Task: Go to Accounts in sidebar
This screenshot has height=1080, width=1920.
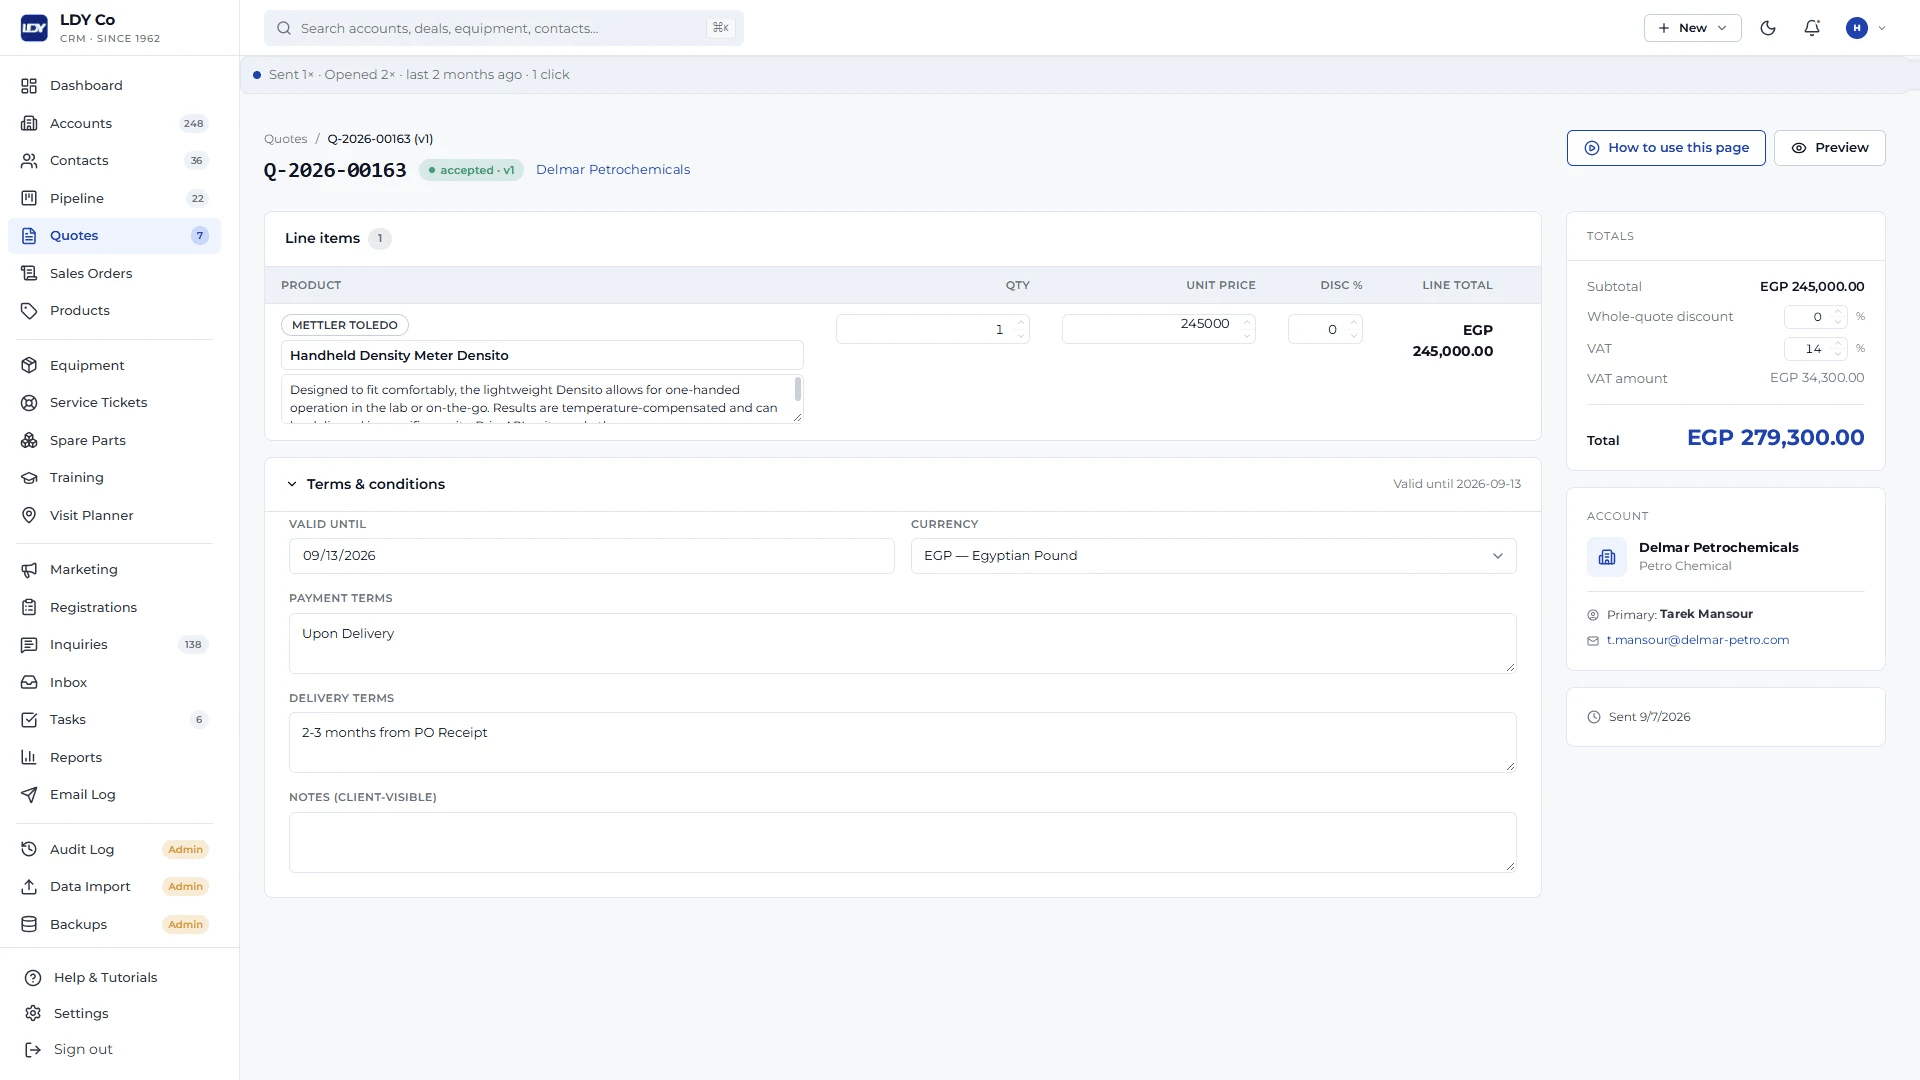Action: (115, 124)
